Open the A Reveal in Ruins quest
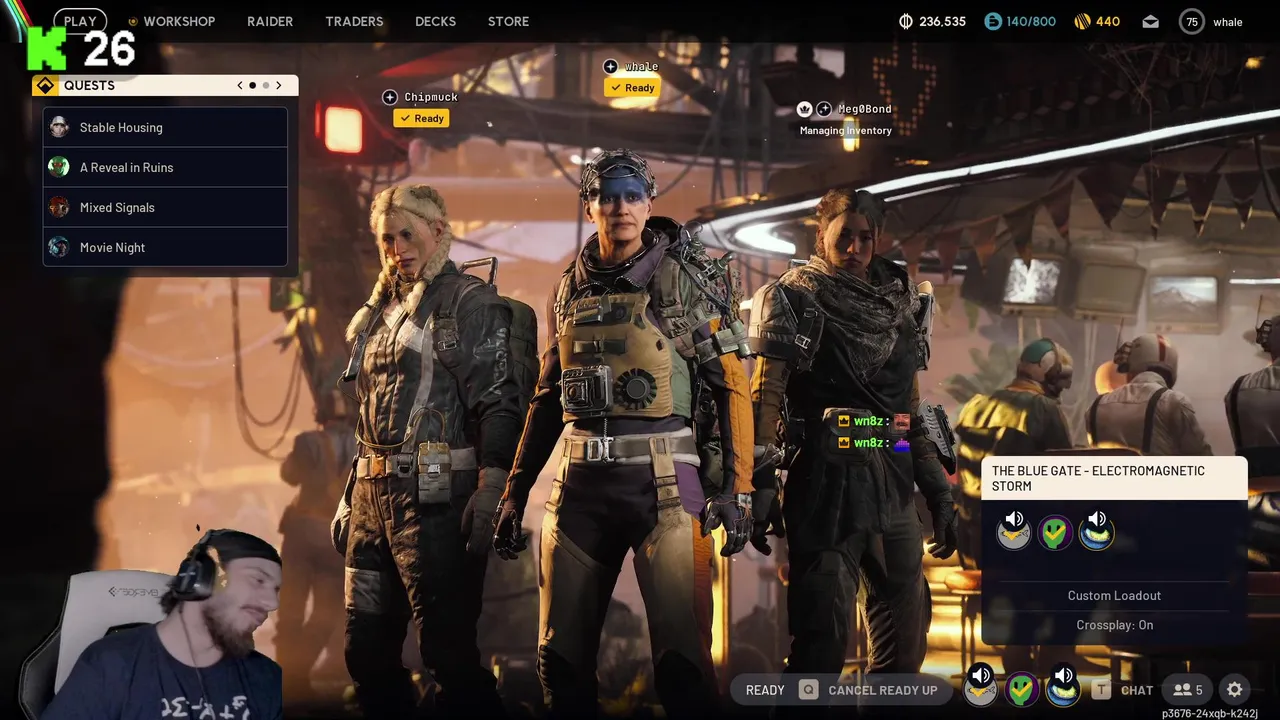Viewport: 1280px width, 720px height. pos(165,167)
